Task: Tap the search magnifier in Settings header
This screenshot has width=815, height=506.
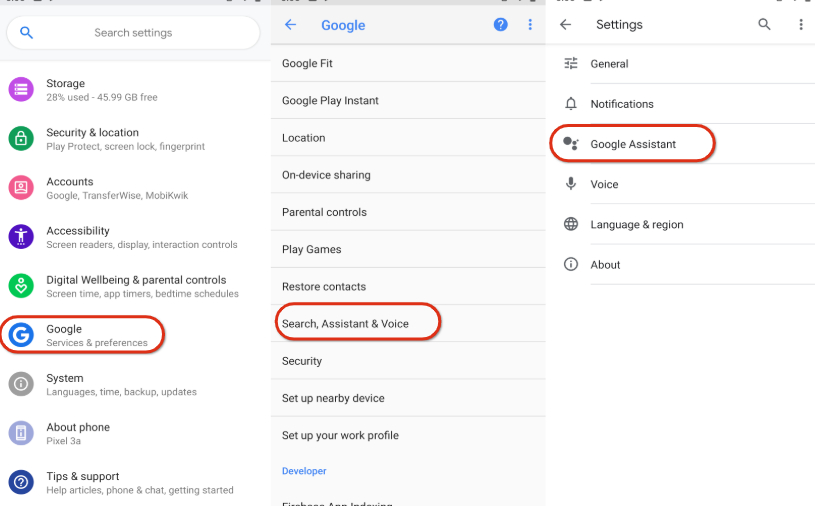Action: click(765, 25)
